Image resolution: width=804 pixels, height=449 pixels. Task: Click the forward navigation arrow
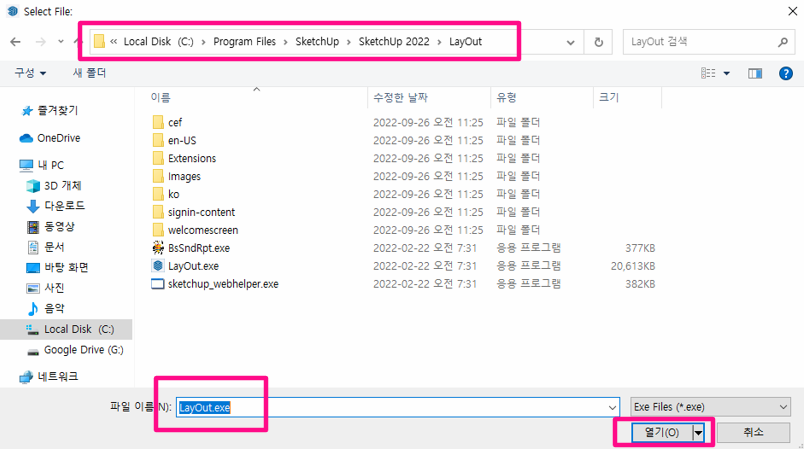coord(41,42)
